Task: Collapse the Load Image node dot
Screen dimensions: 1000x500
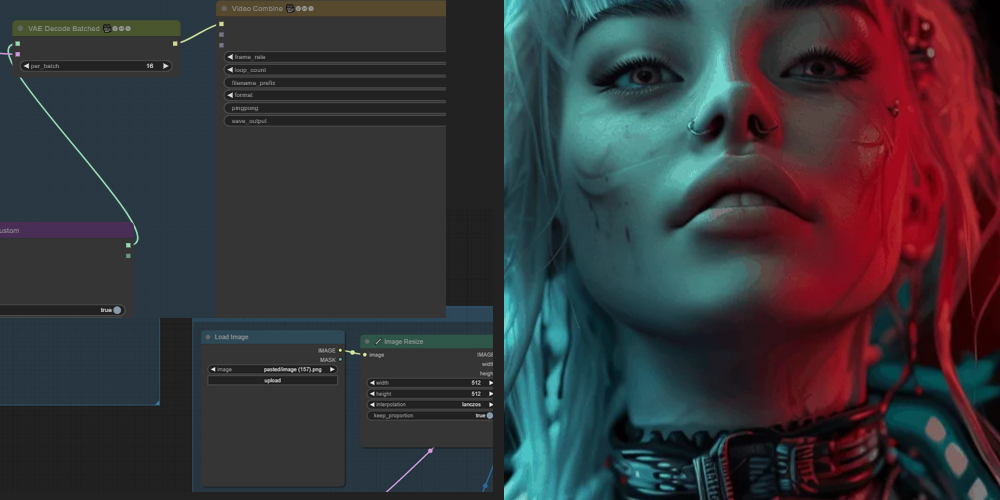Action: tap(208, 337)
